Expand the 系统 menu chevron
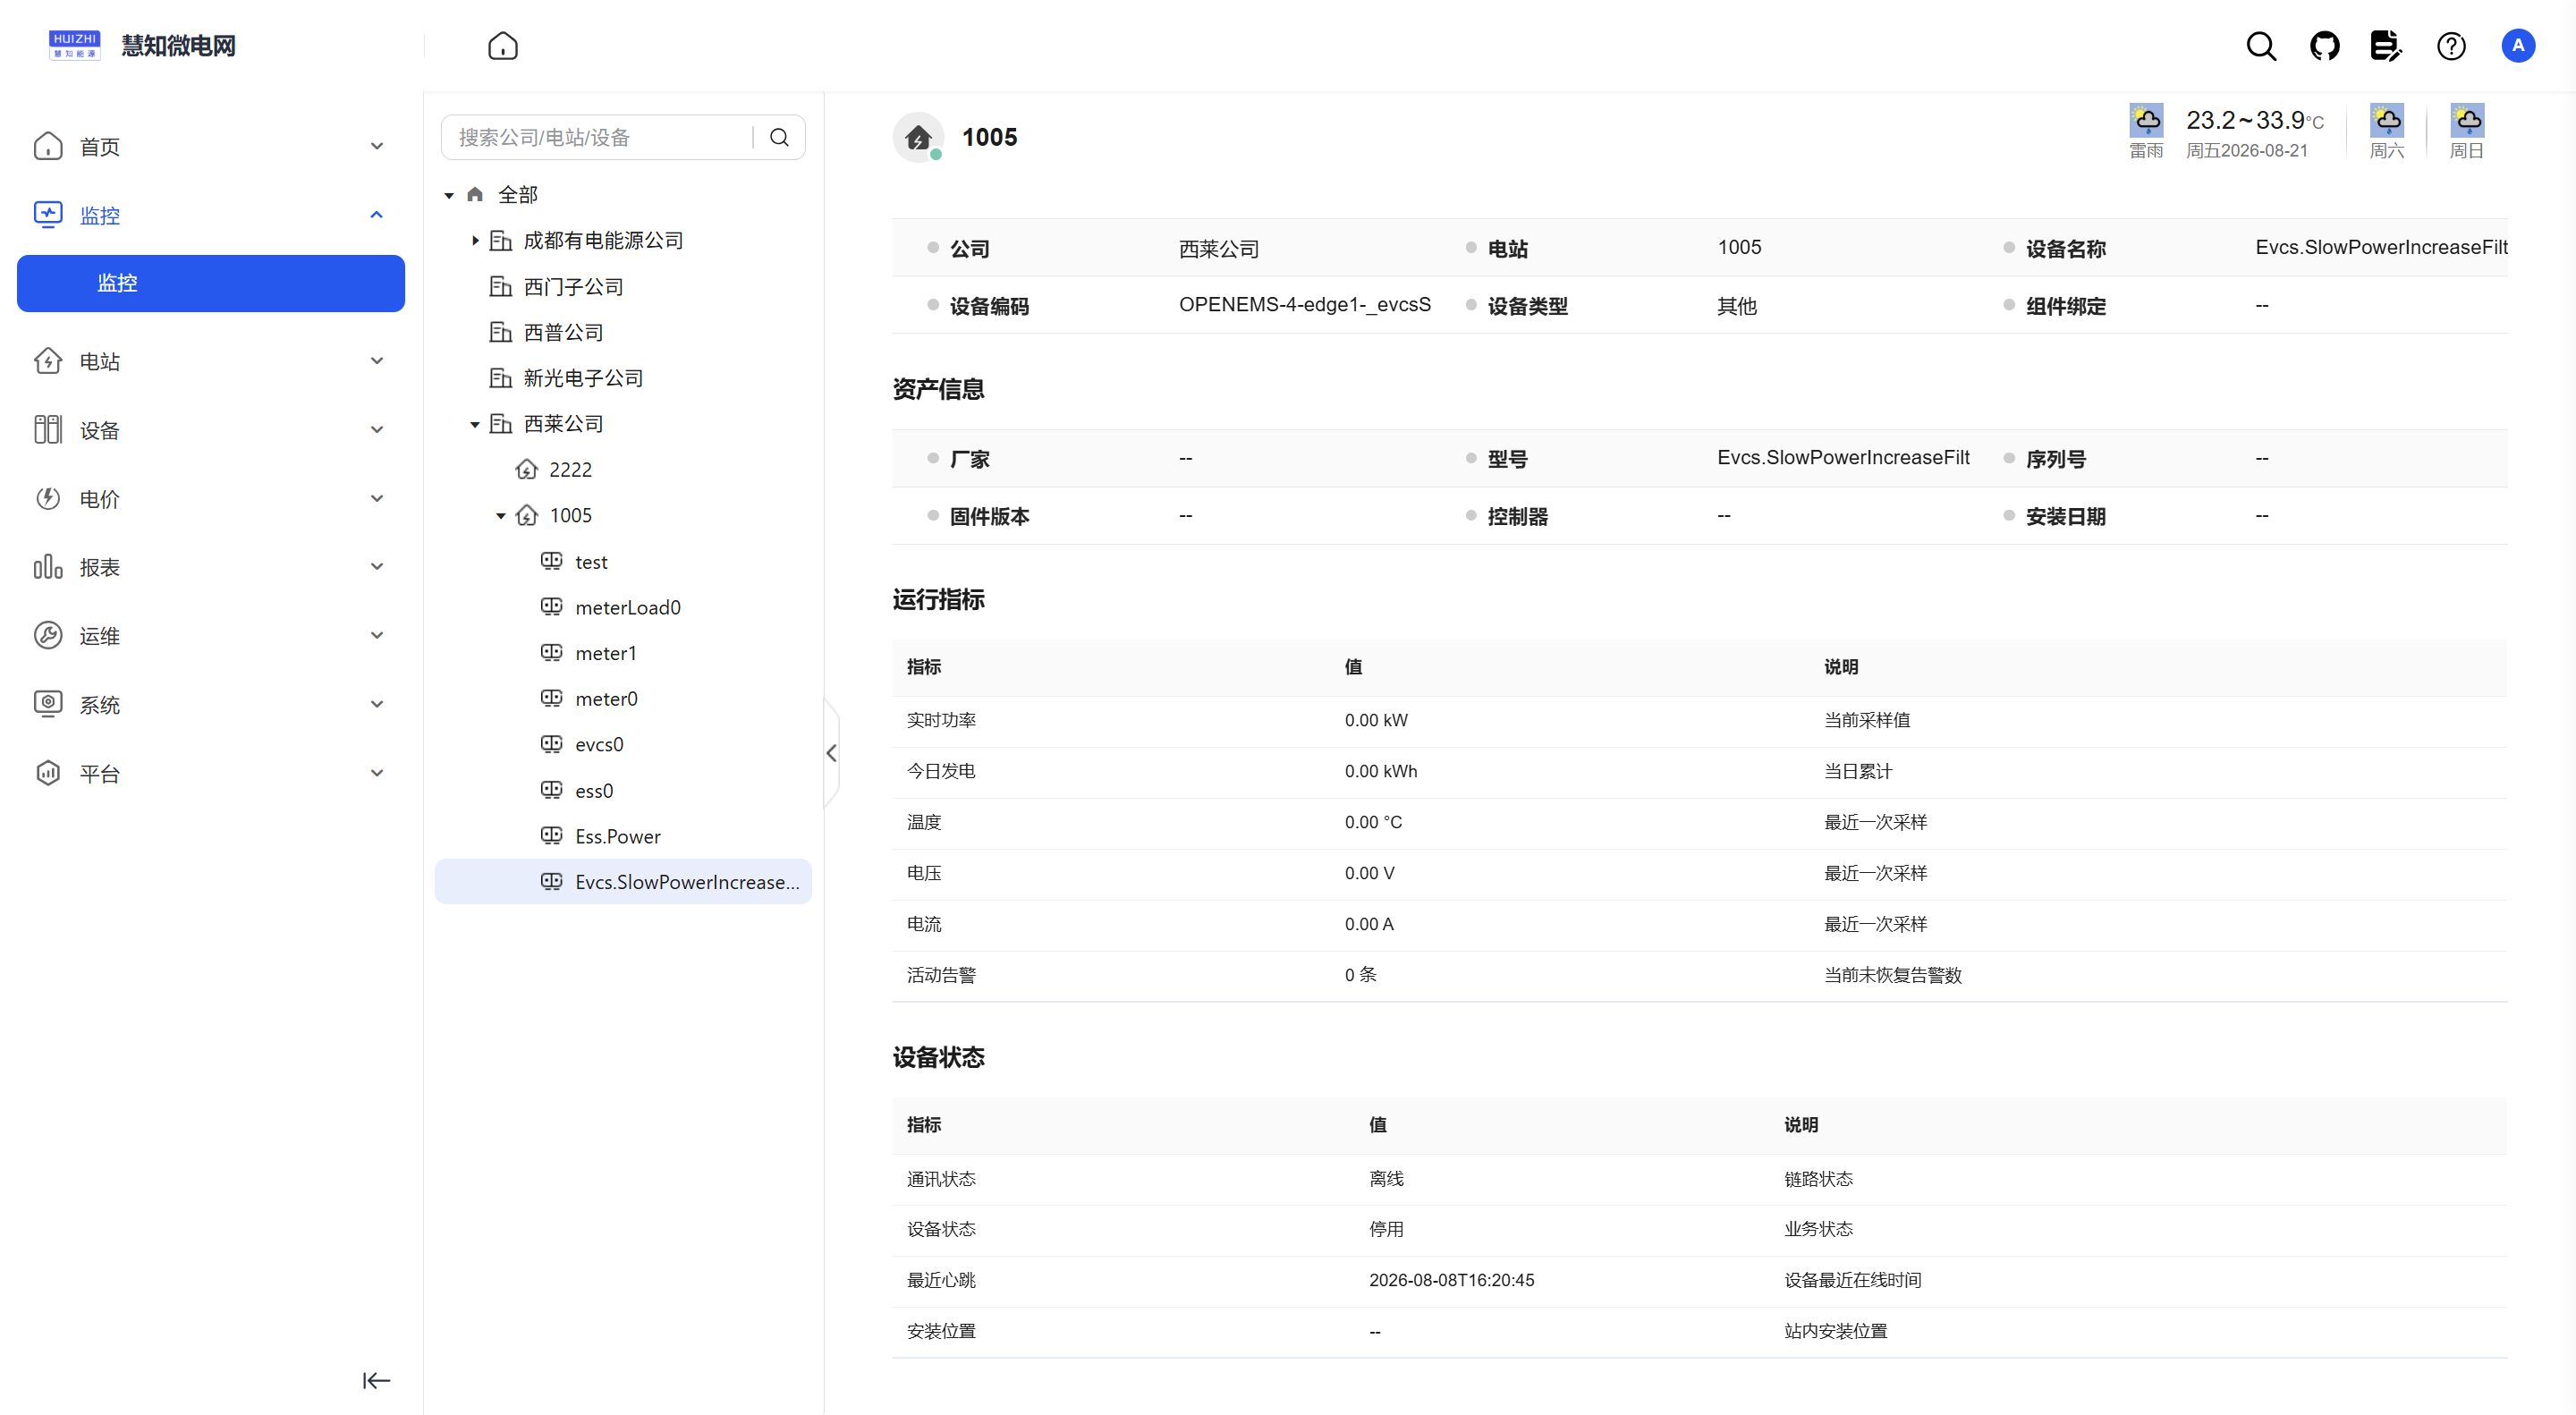This screenshot has height=1415, width=2576. 377,704
